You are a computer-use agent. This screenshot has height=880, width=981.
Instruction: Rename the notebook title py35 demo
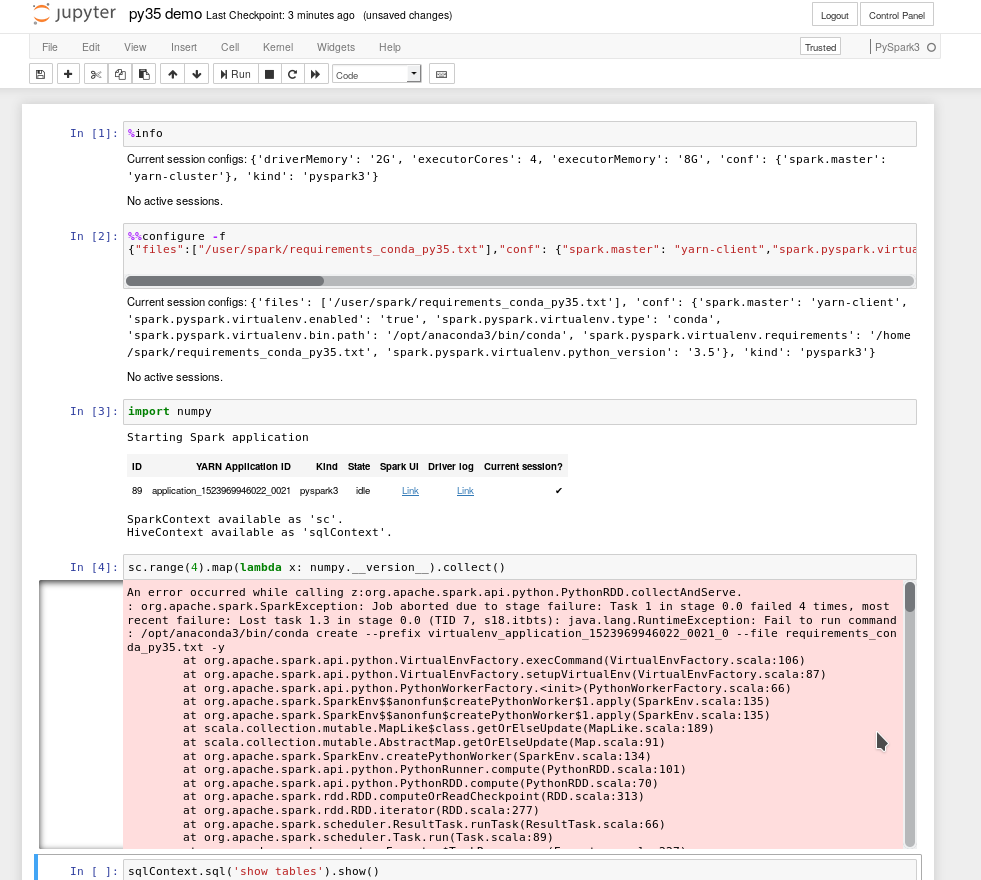tap(165, 14)
